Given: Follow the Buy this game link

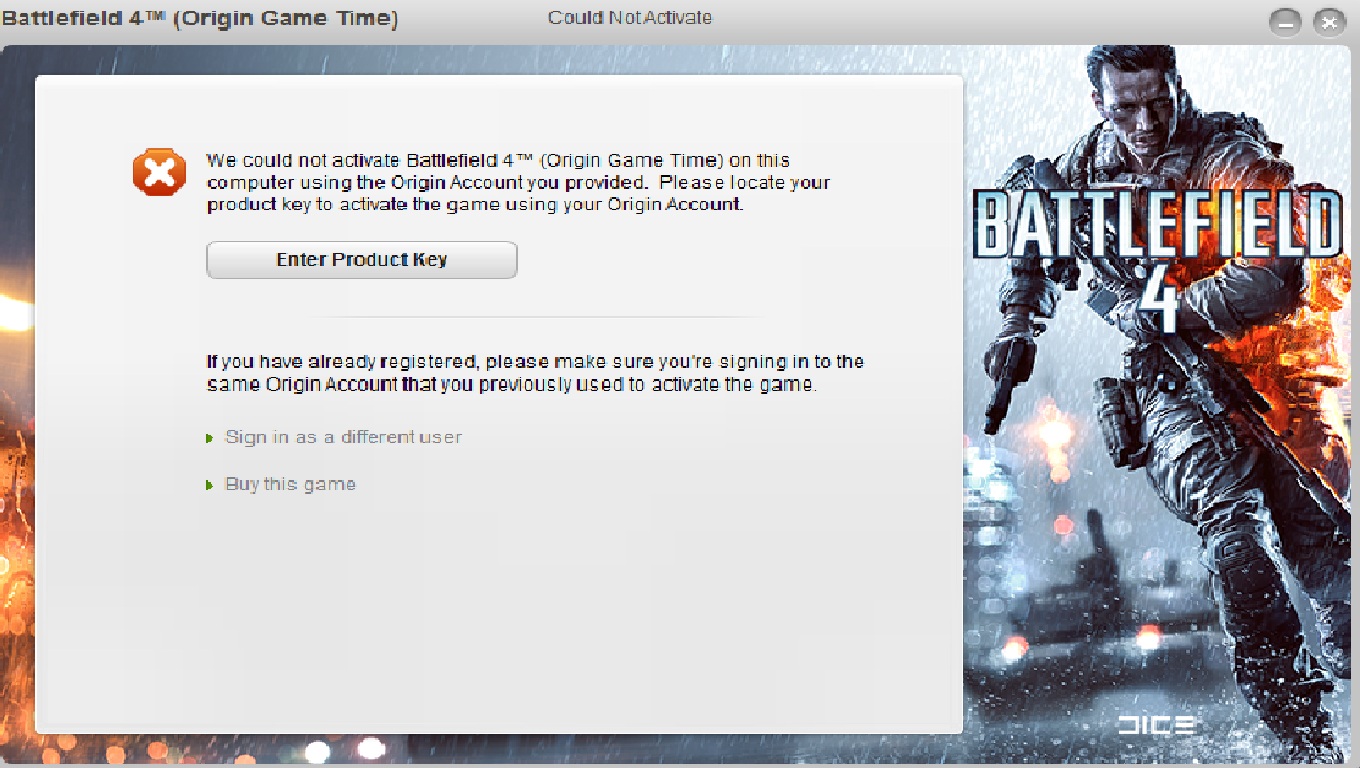Looking at the screenshot, I should tap(290, 484).
